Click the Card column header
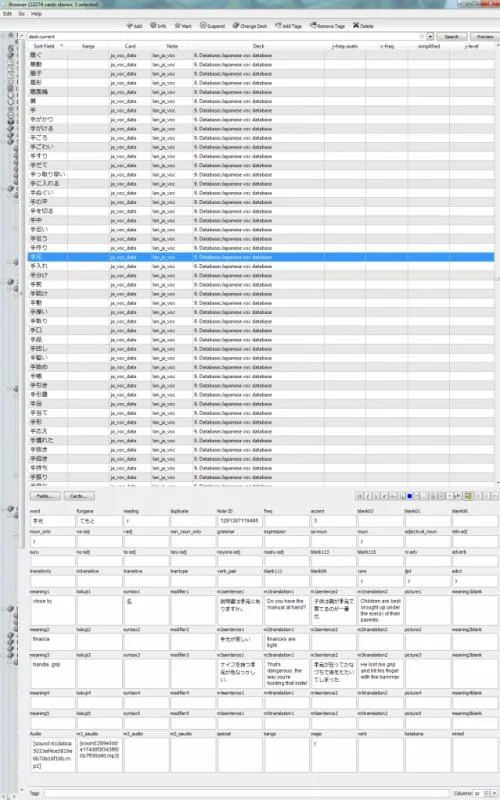 coord(130,46)
